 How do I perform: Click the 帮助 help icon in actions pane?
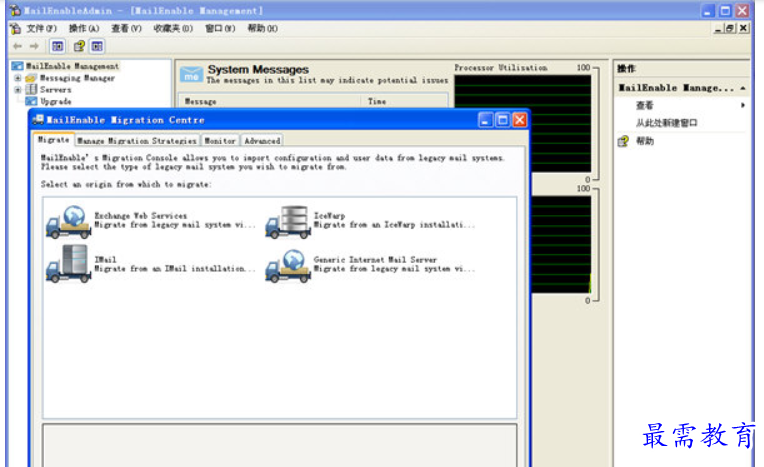[623, 141]
